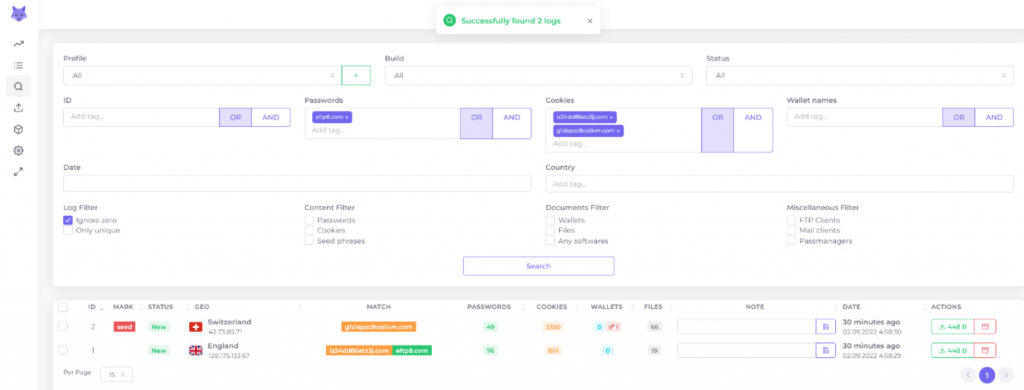Open the upload icon in sidebar
Viewport: 1024px width, 390px height.
(18, 108)
